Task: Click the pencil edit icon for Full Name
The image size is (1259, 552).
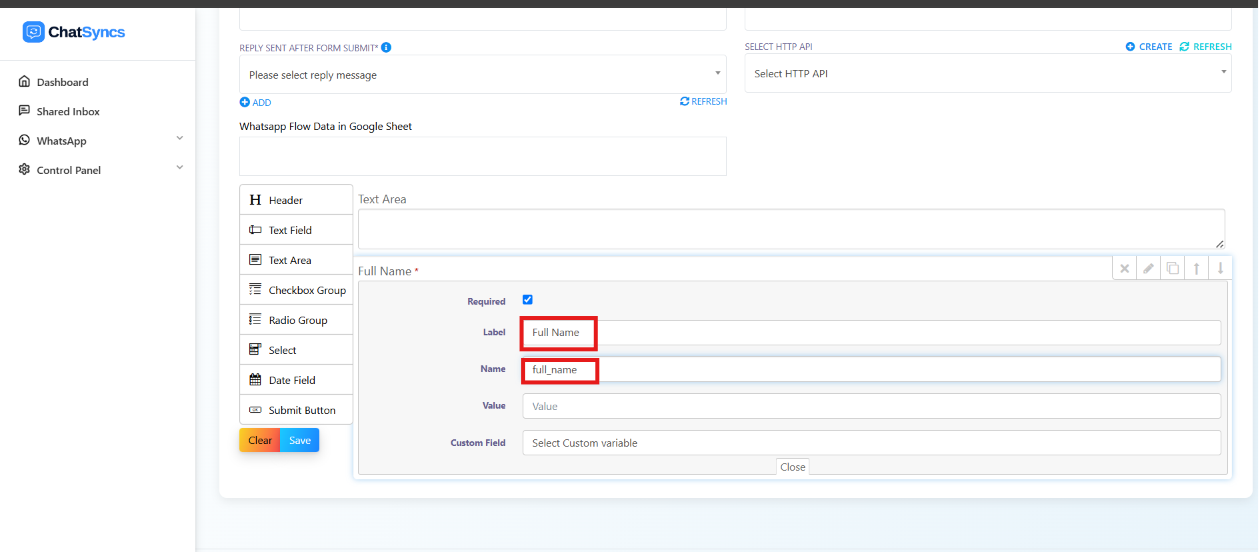Action: click(1149, 268)
